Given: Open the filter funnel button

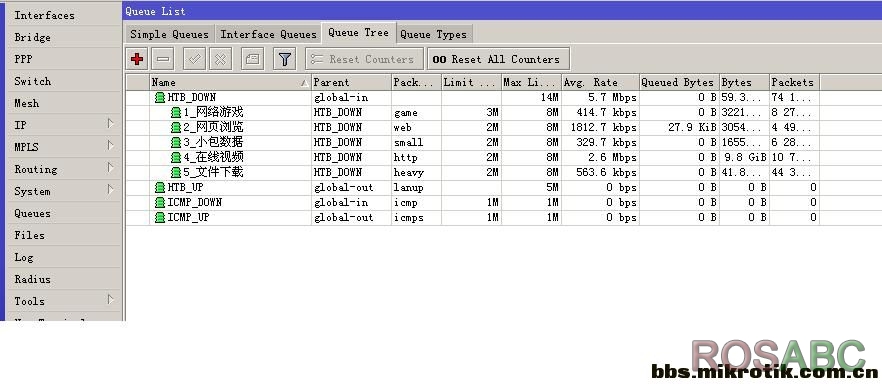Looking at the screenshot, I should 285,59.
